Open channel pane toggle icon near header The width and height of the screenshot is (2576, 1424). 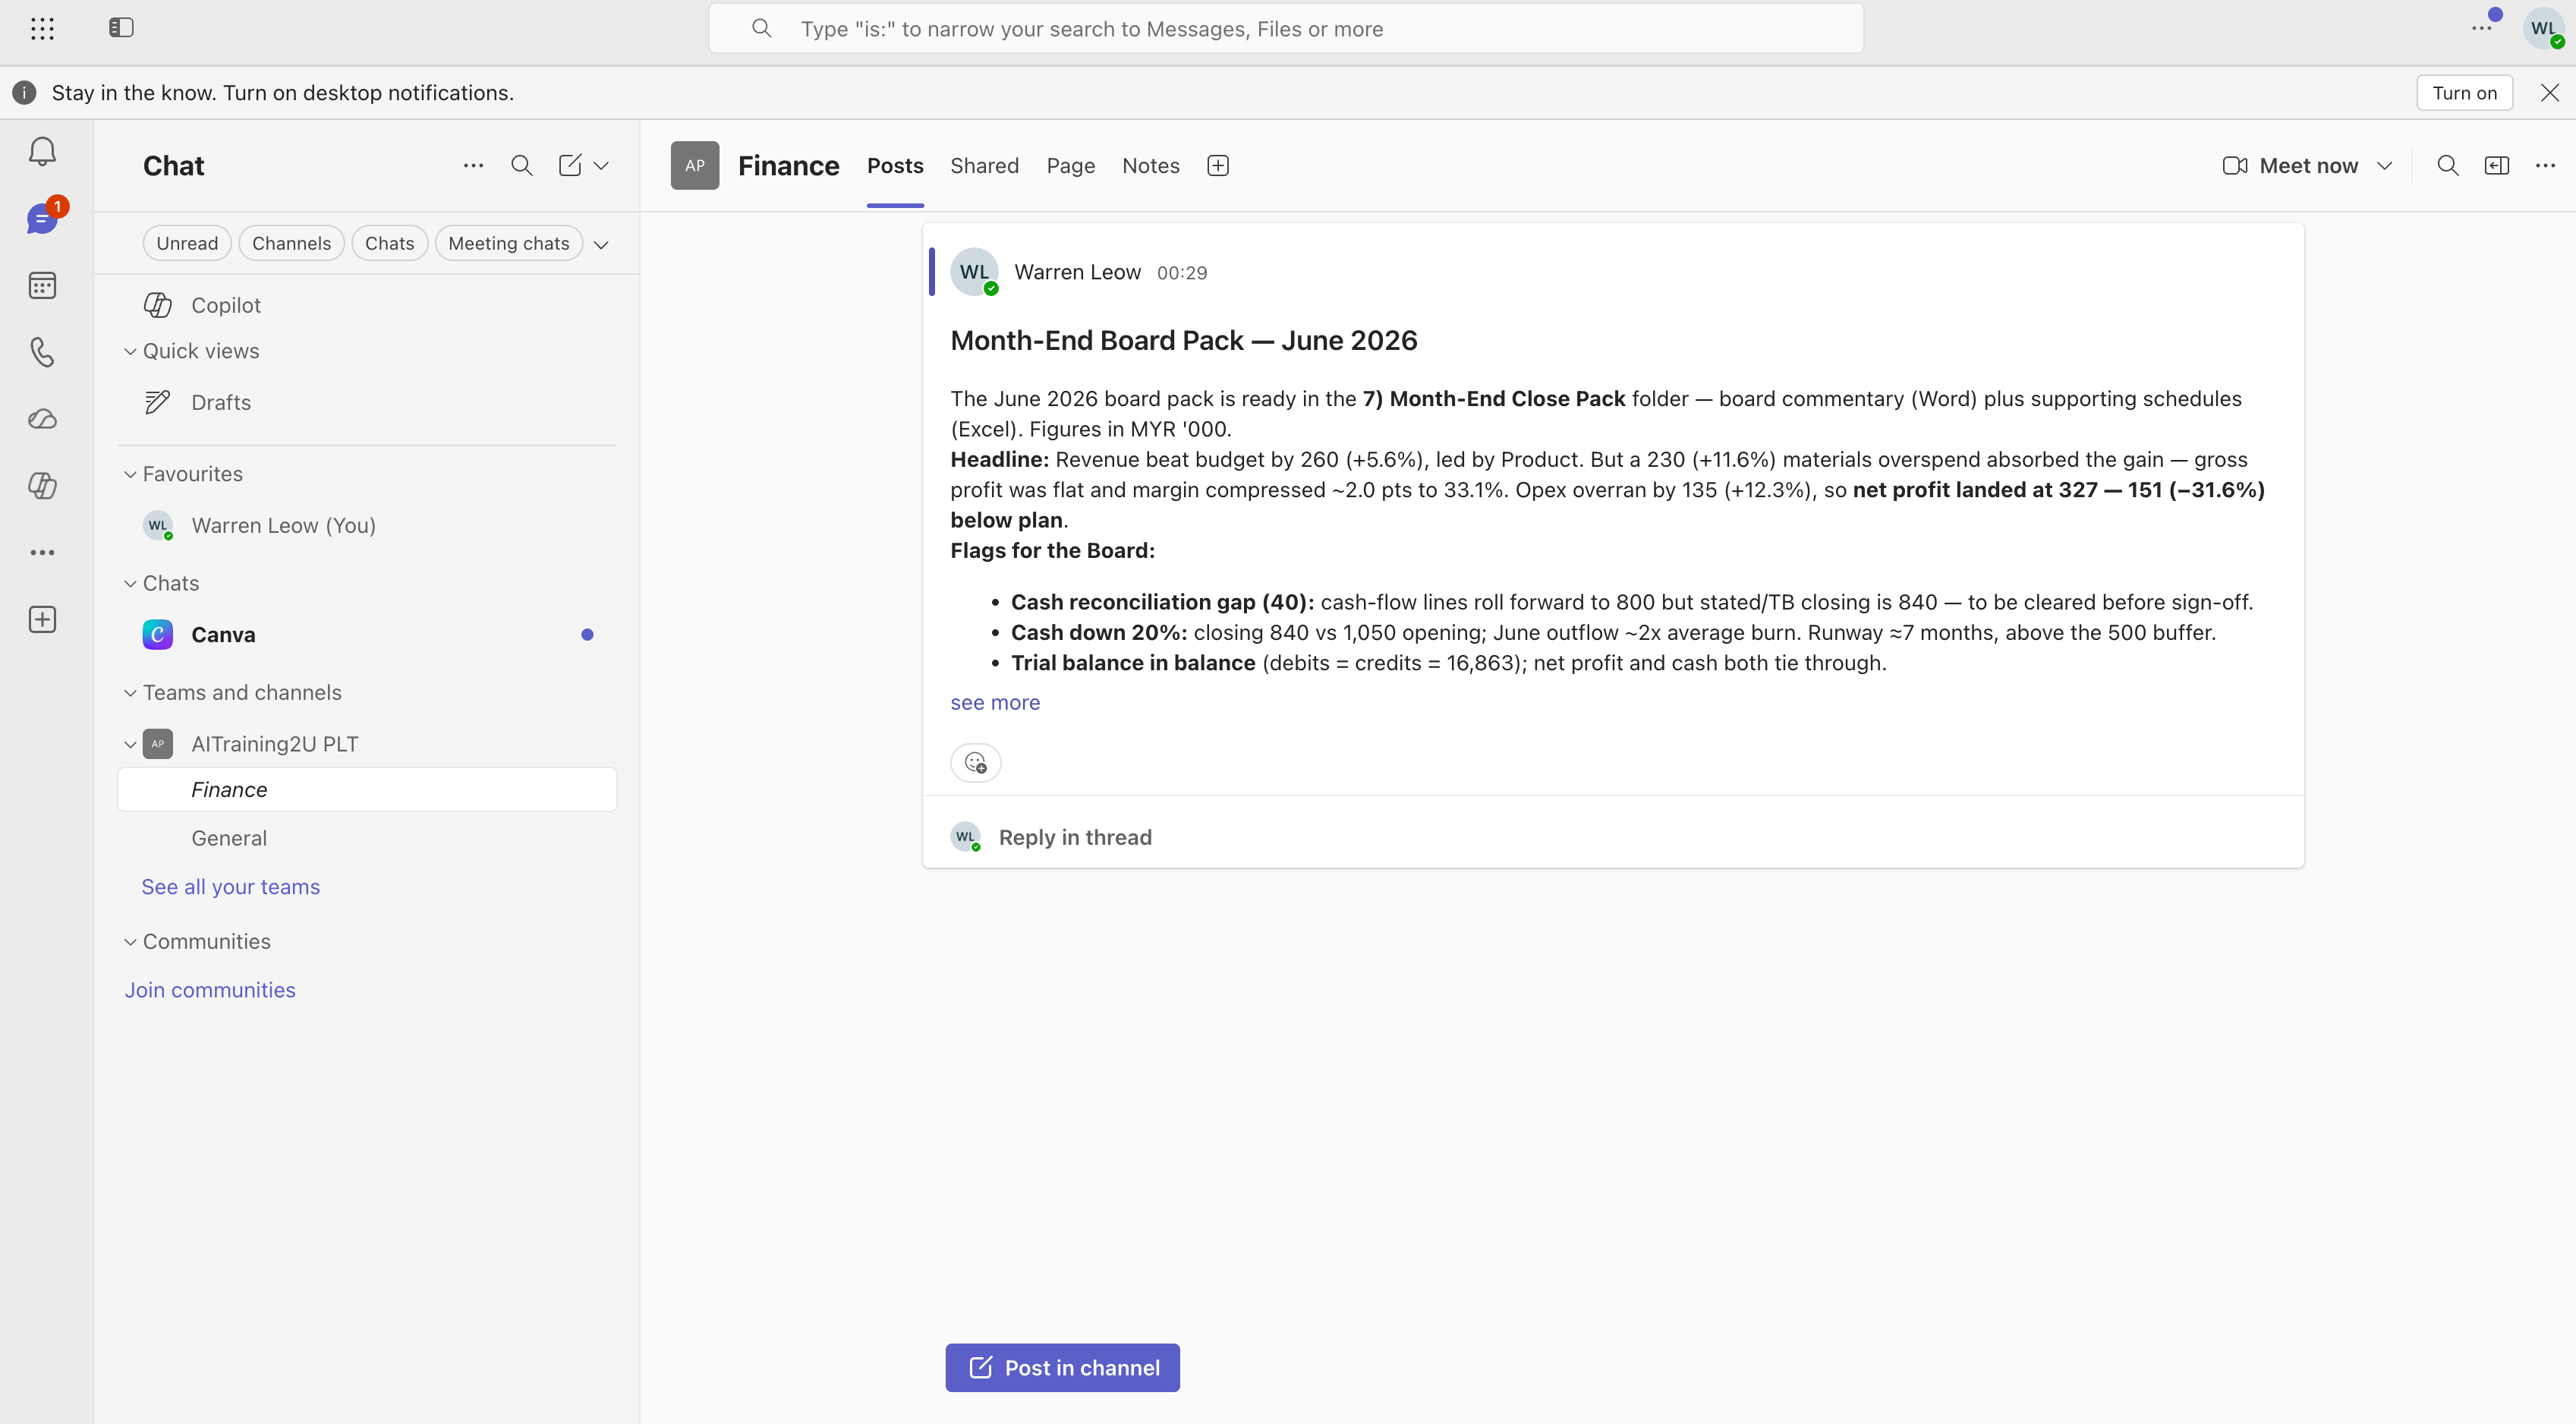[2496, 165]
